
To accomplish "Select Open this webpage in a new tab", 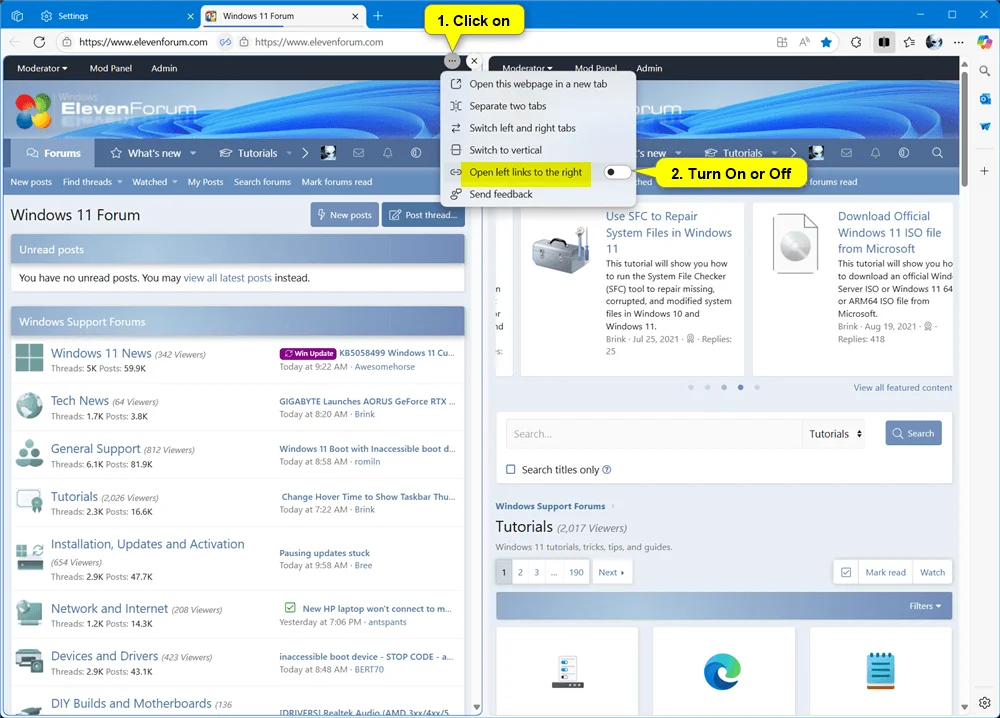I will pos(538,84).
